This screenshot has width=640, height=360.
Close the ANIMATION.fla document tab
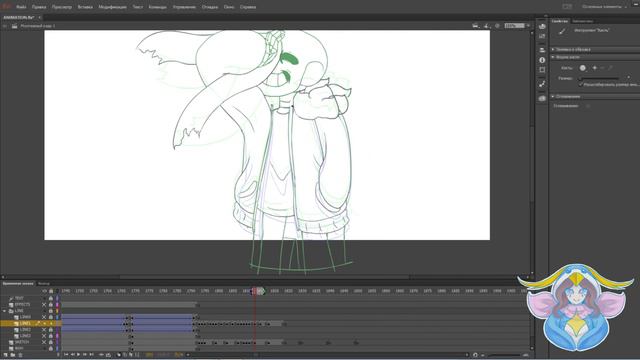pos(40,18)
